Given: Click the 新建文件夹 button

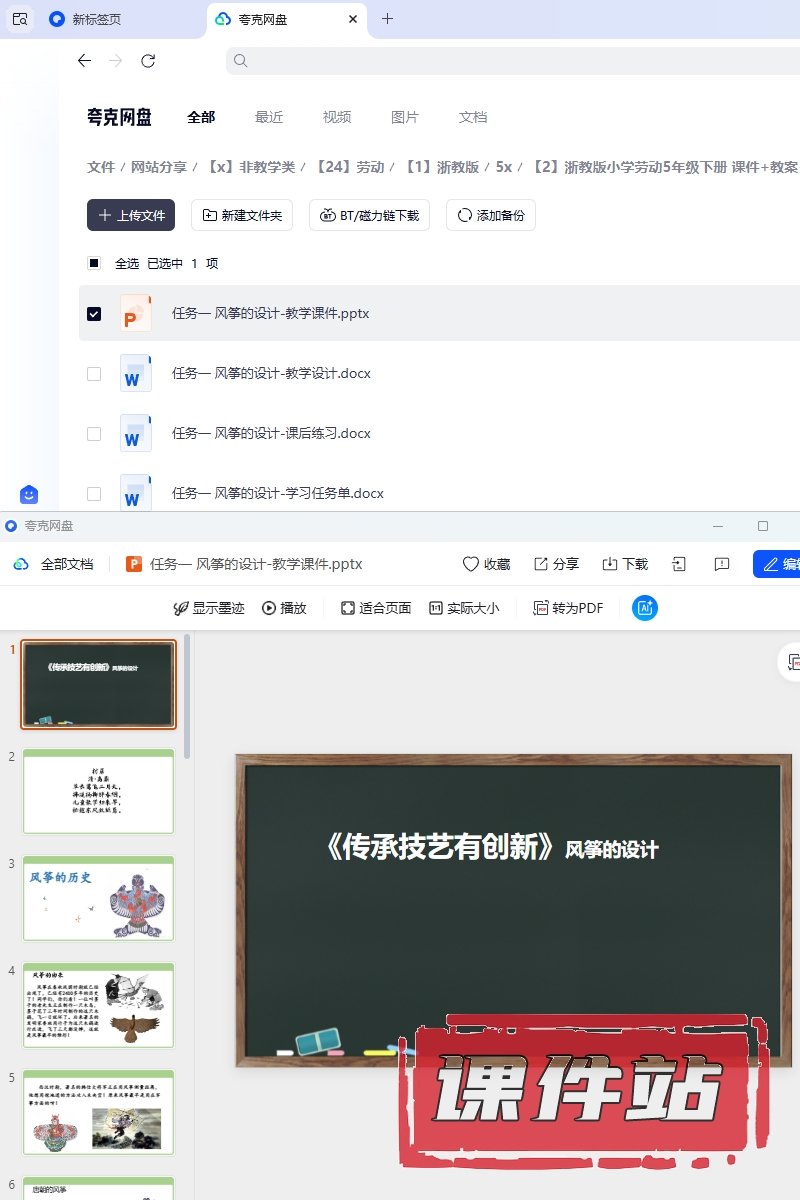Looking at the screenshot, I should pyautogui.click(x=242, y=215).
